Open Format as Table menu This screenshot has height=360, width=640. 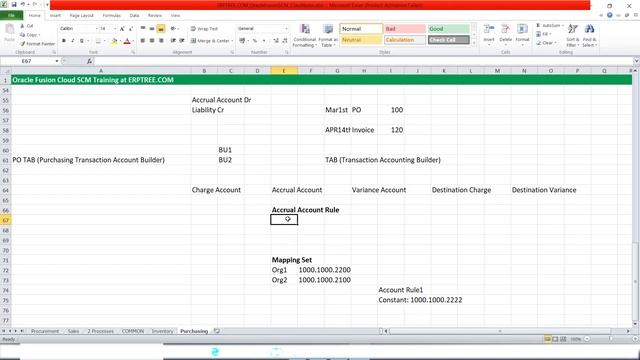pos(328,36)
